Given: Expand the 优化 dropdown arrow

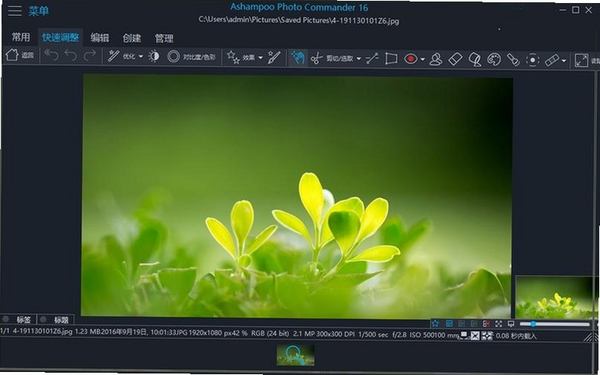Looking at the screenshot, I should [x=141, y=57].
